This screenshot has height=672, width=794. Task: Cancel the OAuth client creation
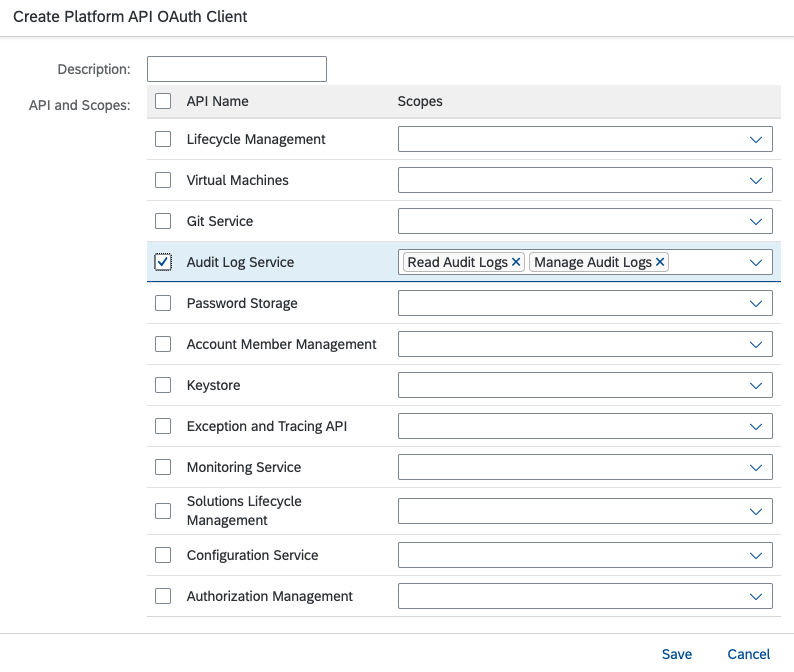[748, 654]
